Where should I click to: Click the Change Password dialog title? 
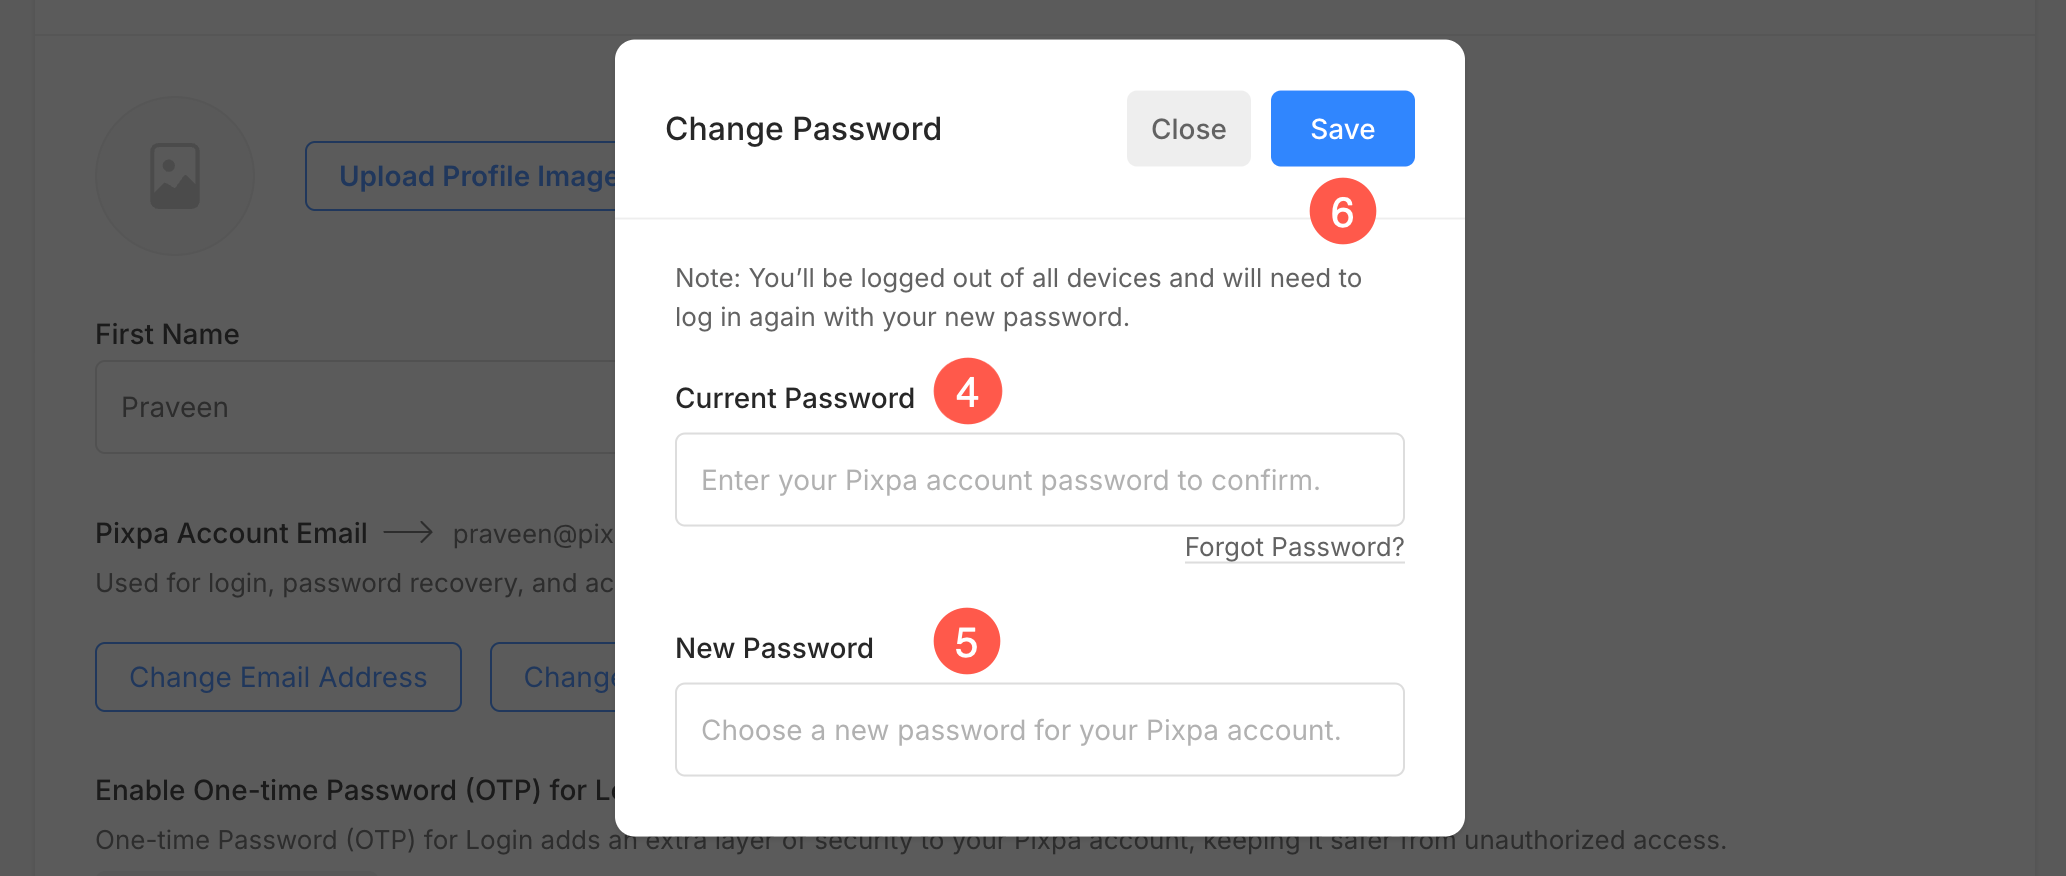[x=803, y=129]
